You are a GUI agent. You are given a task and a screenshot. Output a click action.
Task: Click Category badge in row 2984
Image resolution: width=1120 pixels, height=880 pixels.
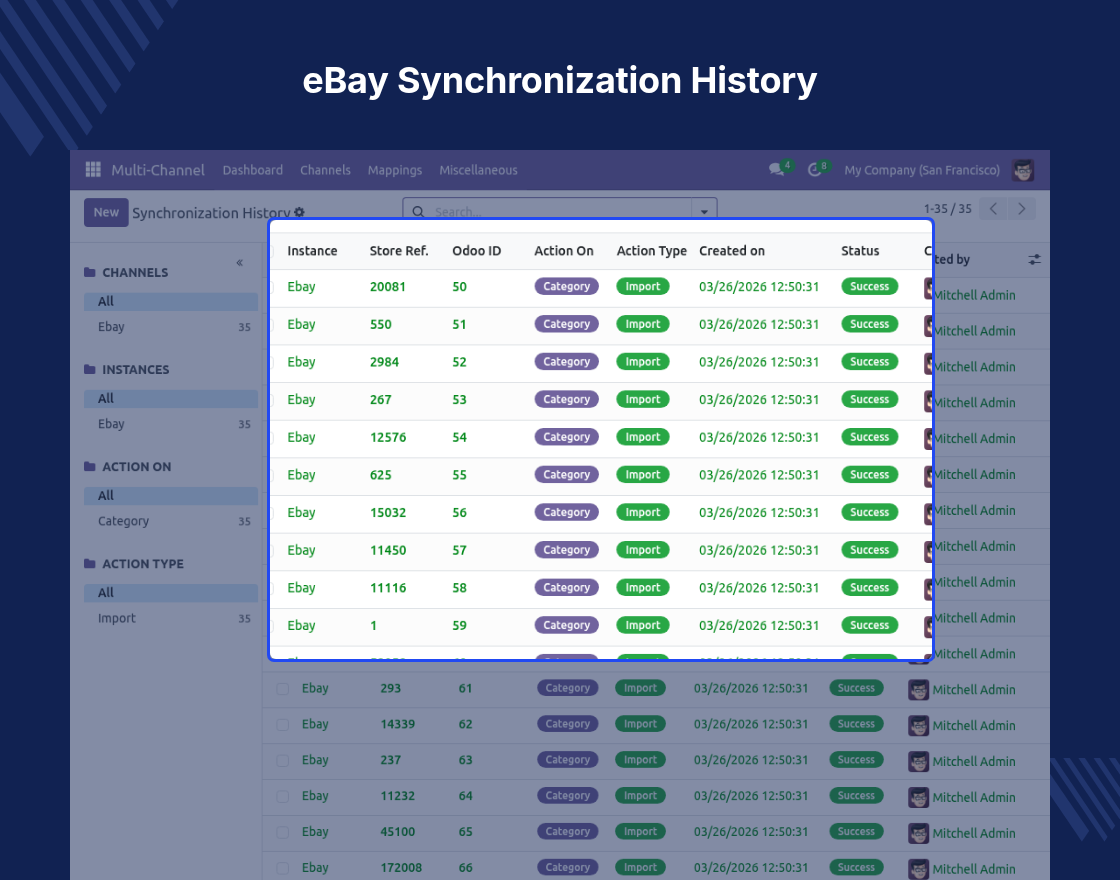coord(566,361)
